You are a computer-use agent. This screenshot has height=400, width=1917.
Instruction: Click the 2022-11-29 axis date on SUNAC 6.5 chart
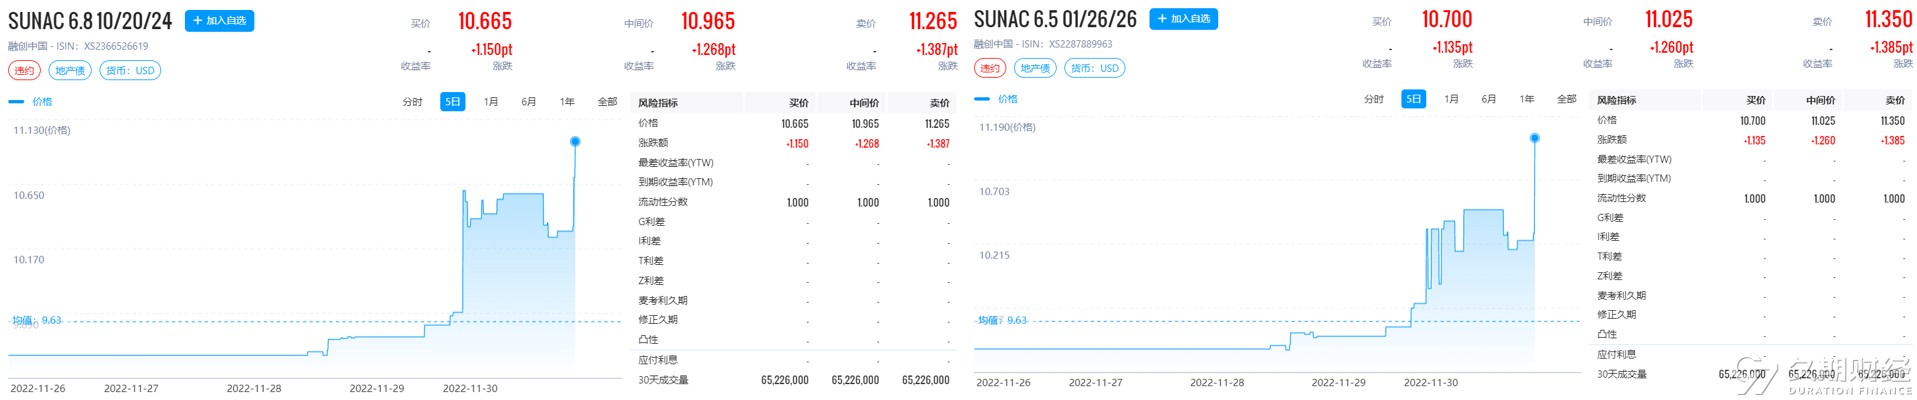click(1339, 383)
